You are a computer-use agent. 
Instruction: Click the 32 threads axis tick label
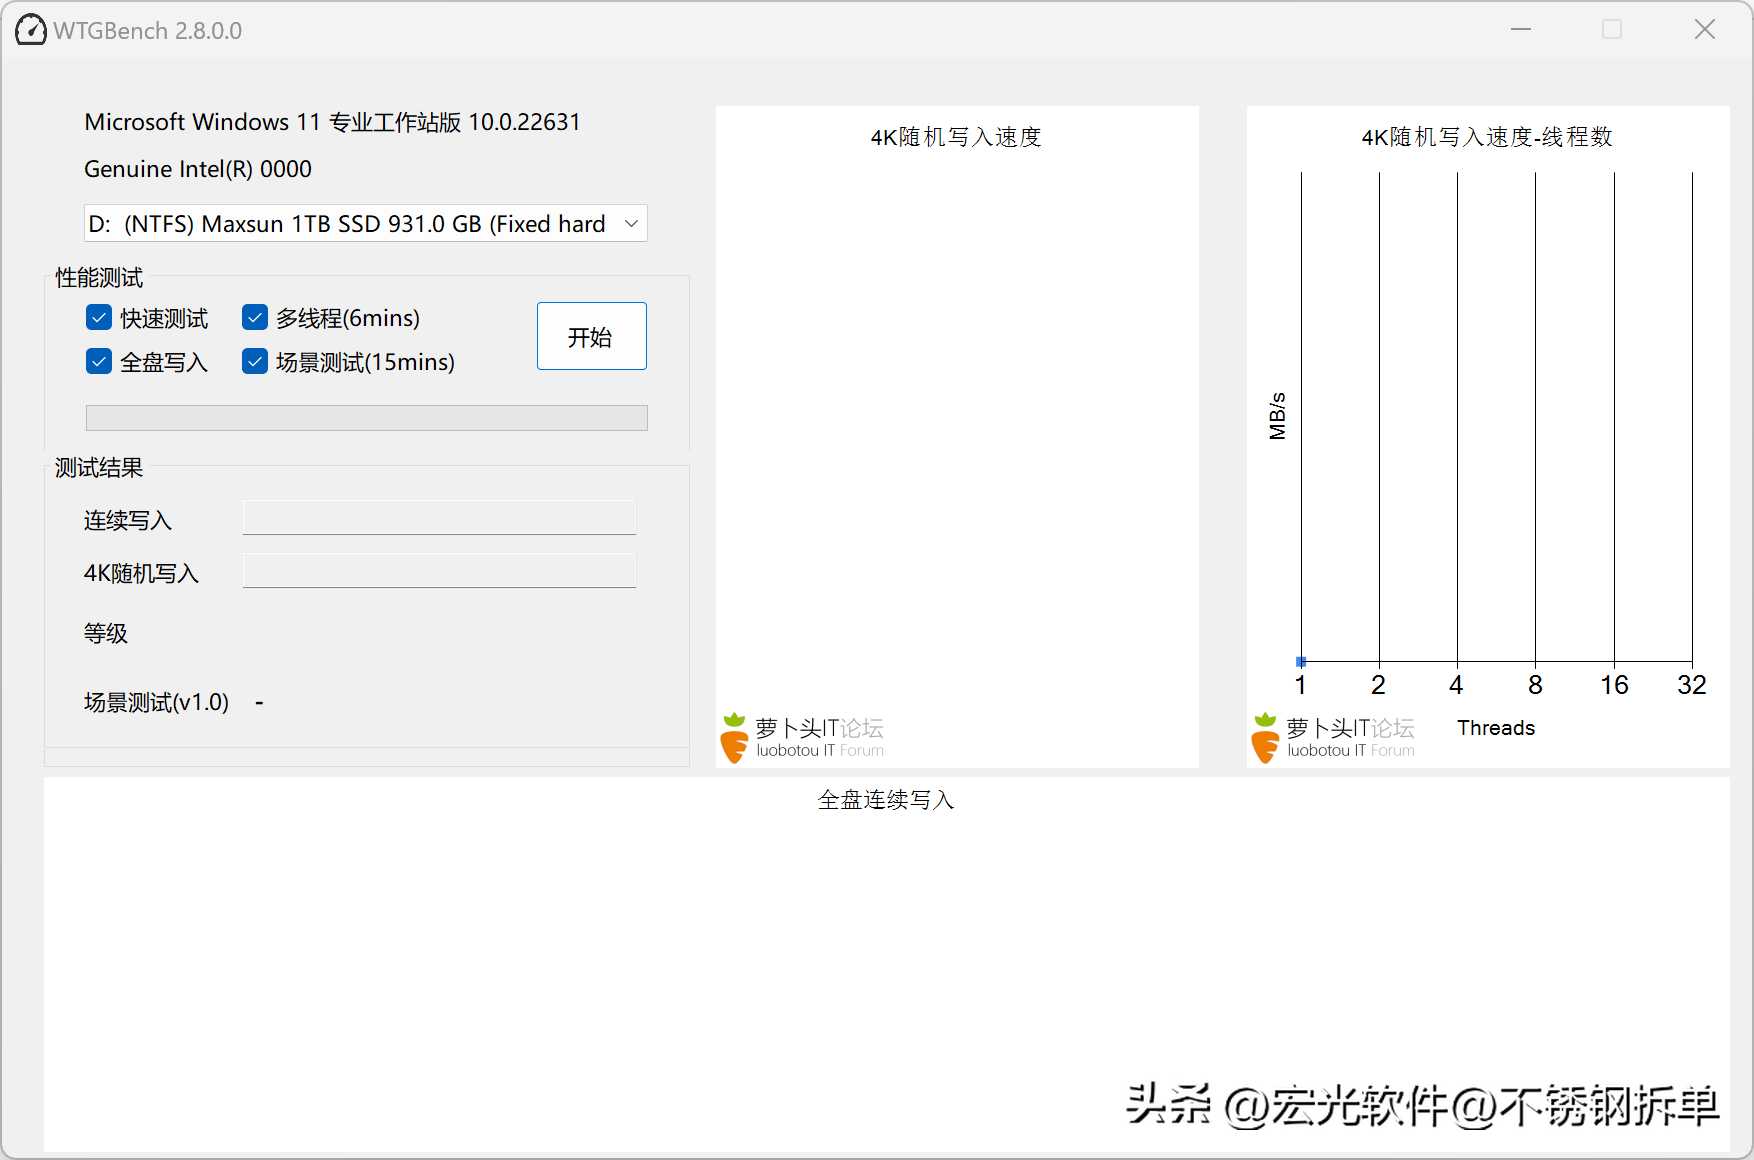point(1692,685)
